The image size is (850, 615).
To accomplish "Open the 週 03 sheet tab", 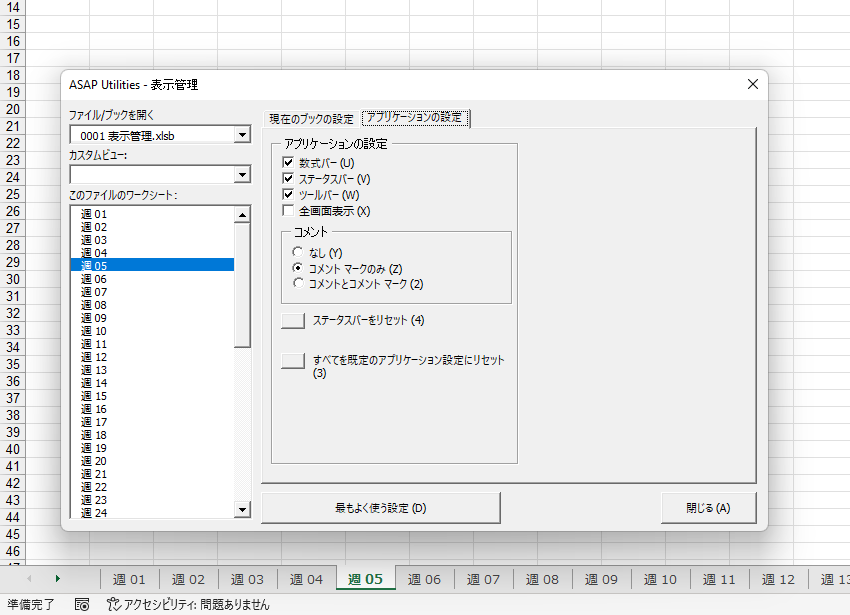I will pos(247,579).
